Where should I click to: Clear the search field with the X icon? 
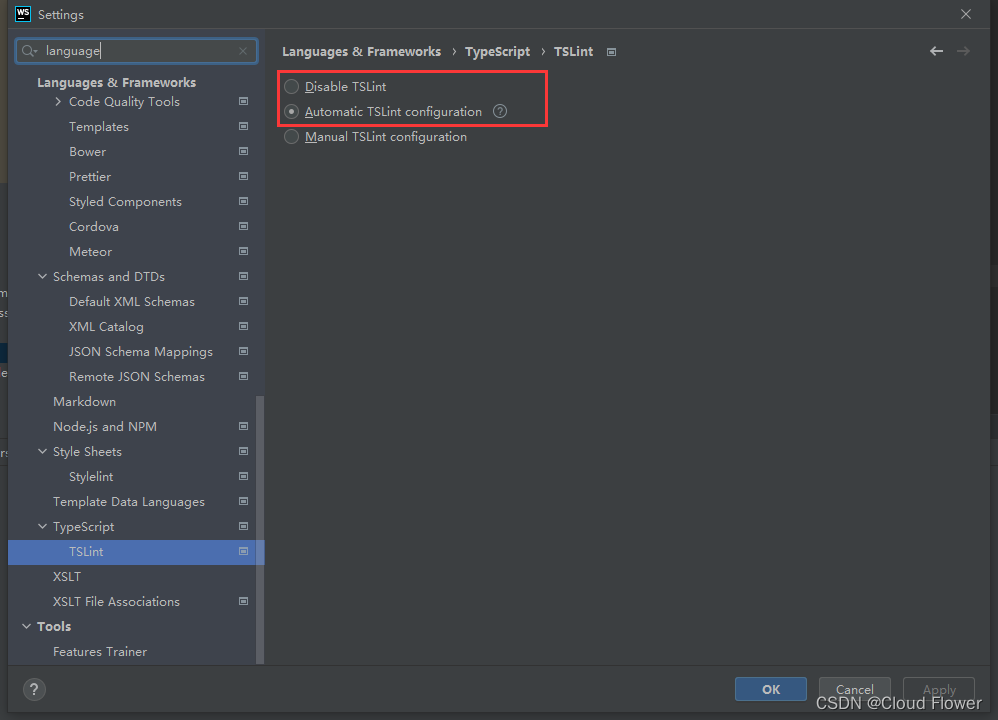click(242, 50)
